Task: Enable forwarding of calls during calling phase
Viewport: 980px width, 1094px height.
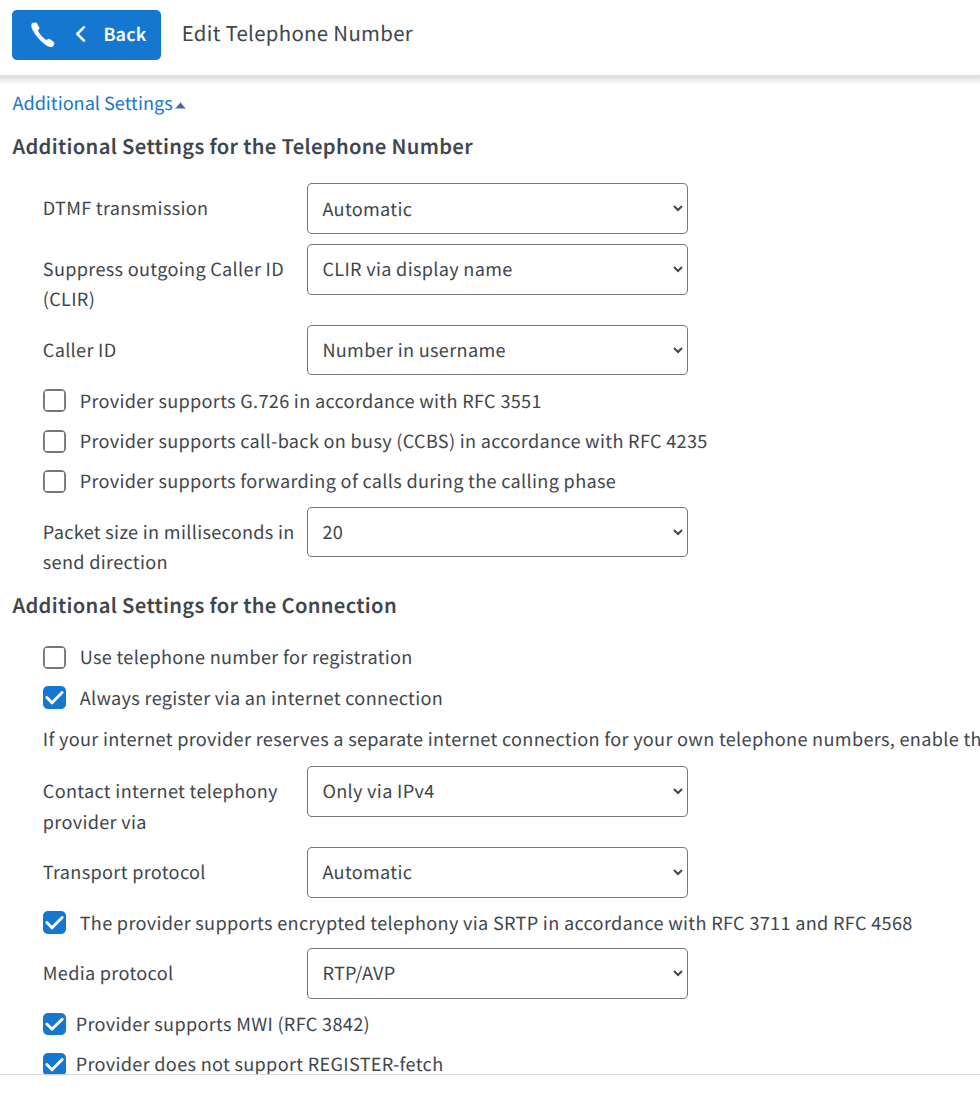Action: [x=54, y=481]
